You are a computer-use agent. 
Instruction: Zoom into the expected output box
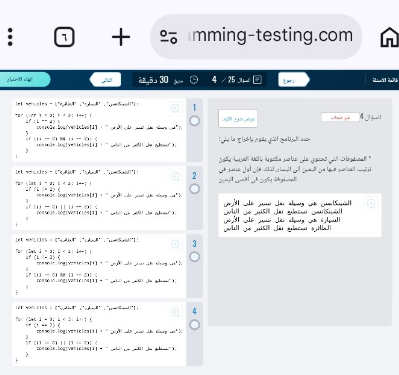(371, 203)
